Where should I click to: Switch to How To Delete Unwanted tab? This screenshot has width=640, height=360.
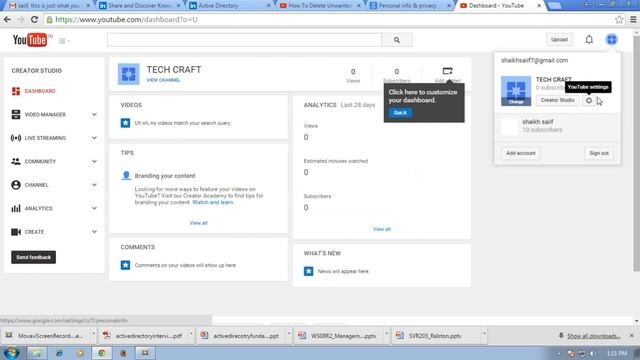tap(319, 6)
